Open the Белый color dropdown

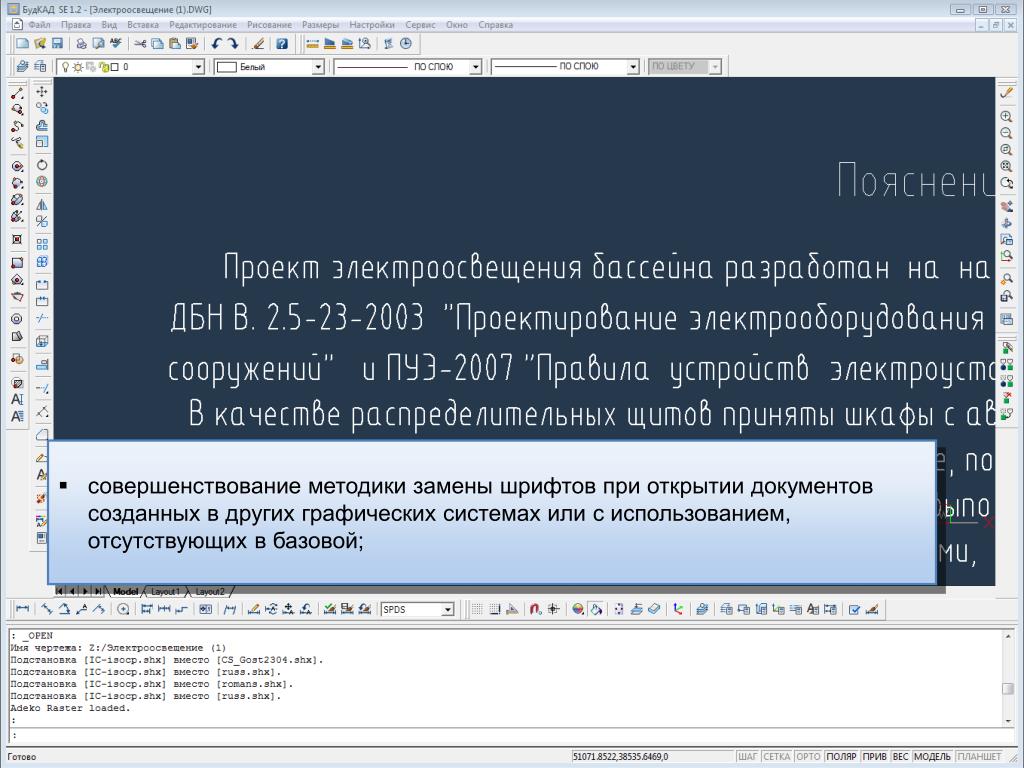click(318, 67)
